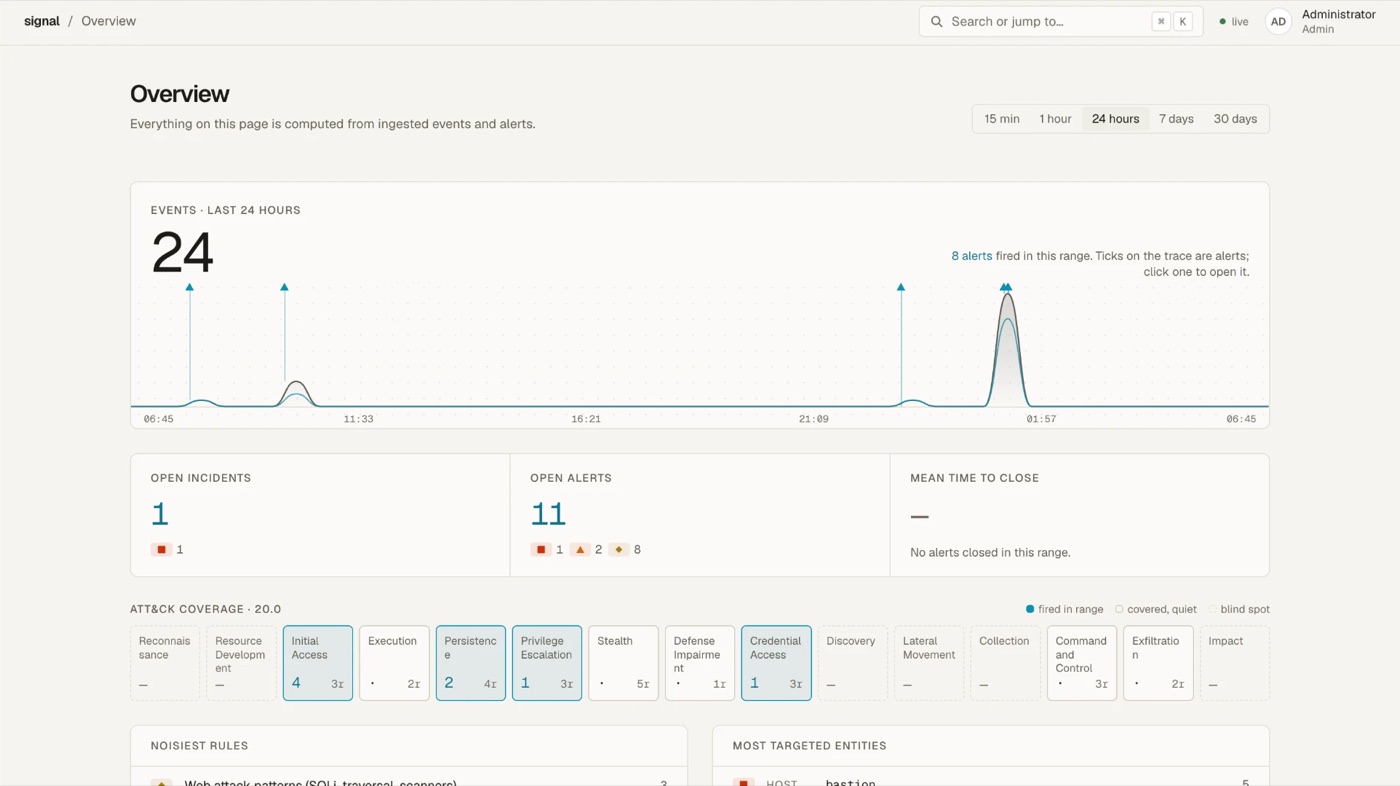Open the alert tick after 21:09
Screen dimensions: 1400x786
pos(901,288)
